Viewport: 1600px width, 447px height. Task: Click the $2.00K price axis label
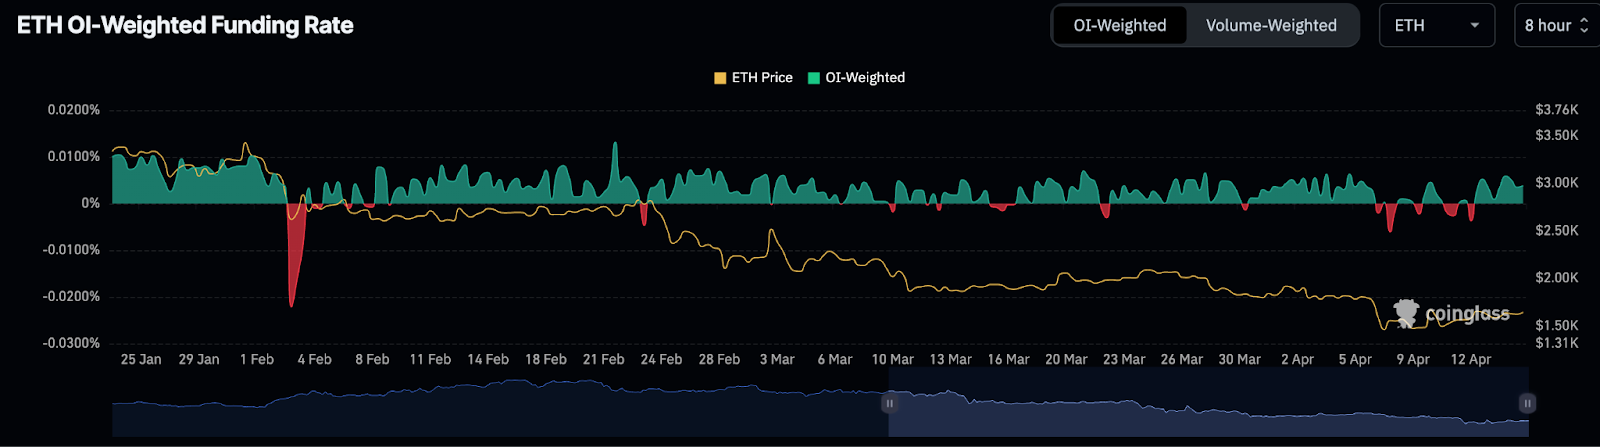[1557, 278]
